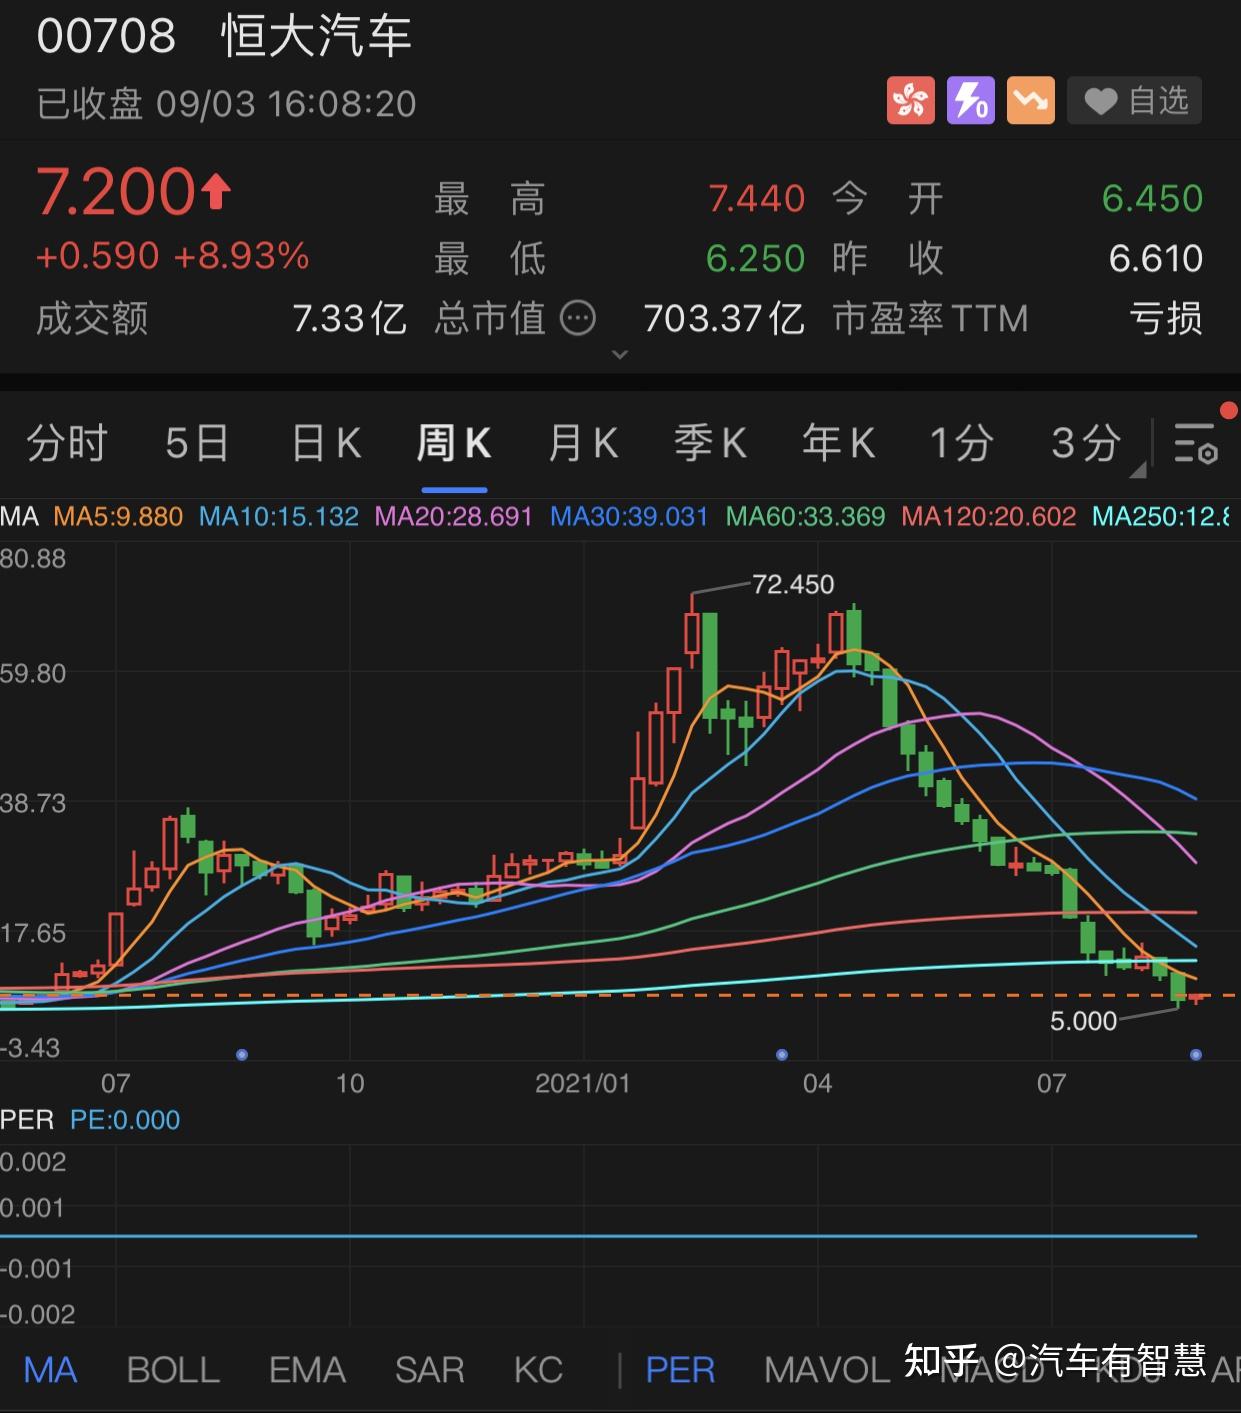Image resolution: width=1241 pixels, height=1413 pixels.
Task: Select the 分时 chart view
Action: [65, 443]
